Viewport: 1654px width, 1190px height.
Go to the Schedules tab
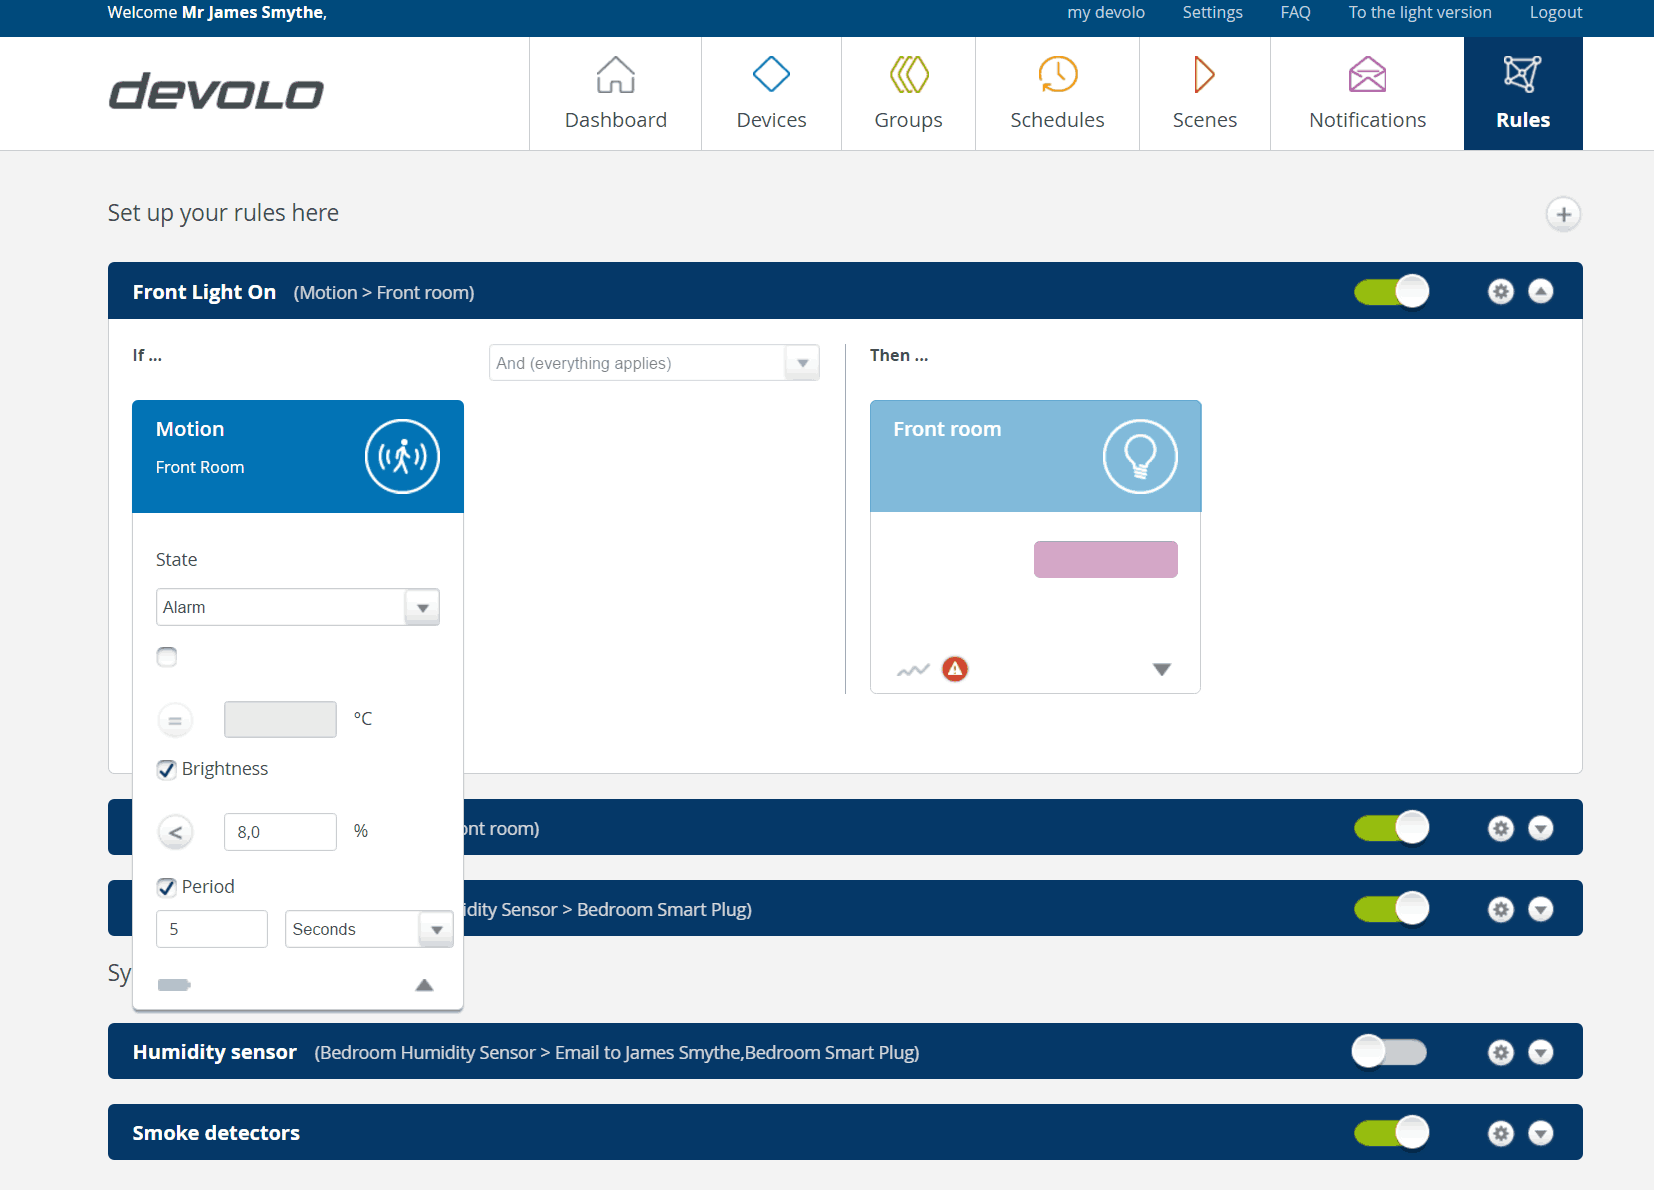point(1057,94)
